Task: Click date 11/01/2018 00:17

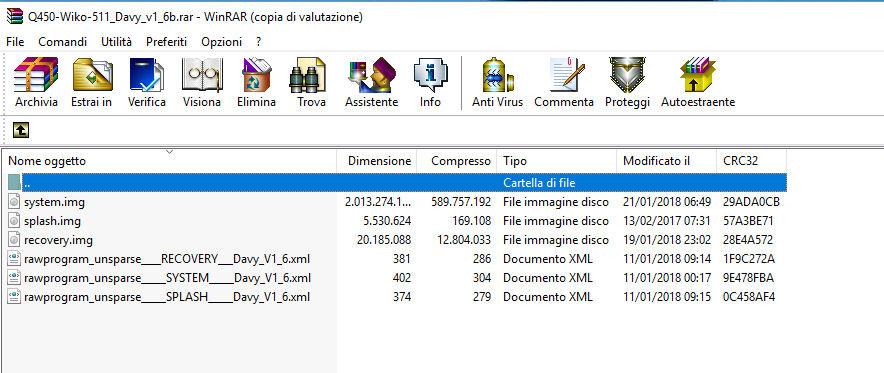Action: pyautogui.click(x=667, y=278)
